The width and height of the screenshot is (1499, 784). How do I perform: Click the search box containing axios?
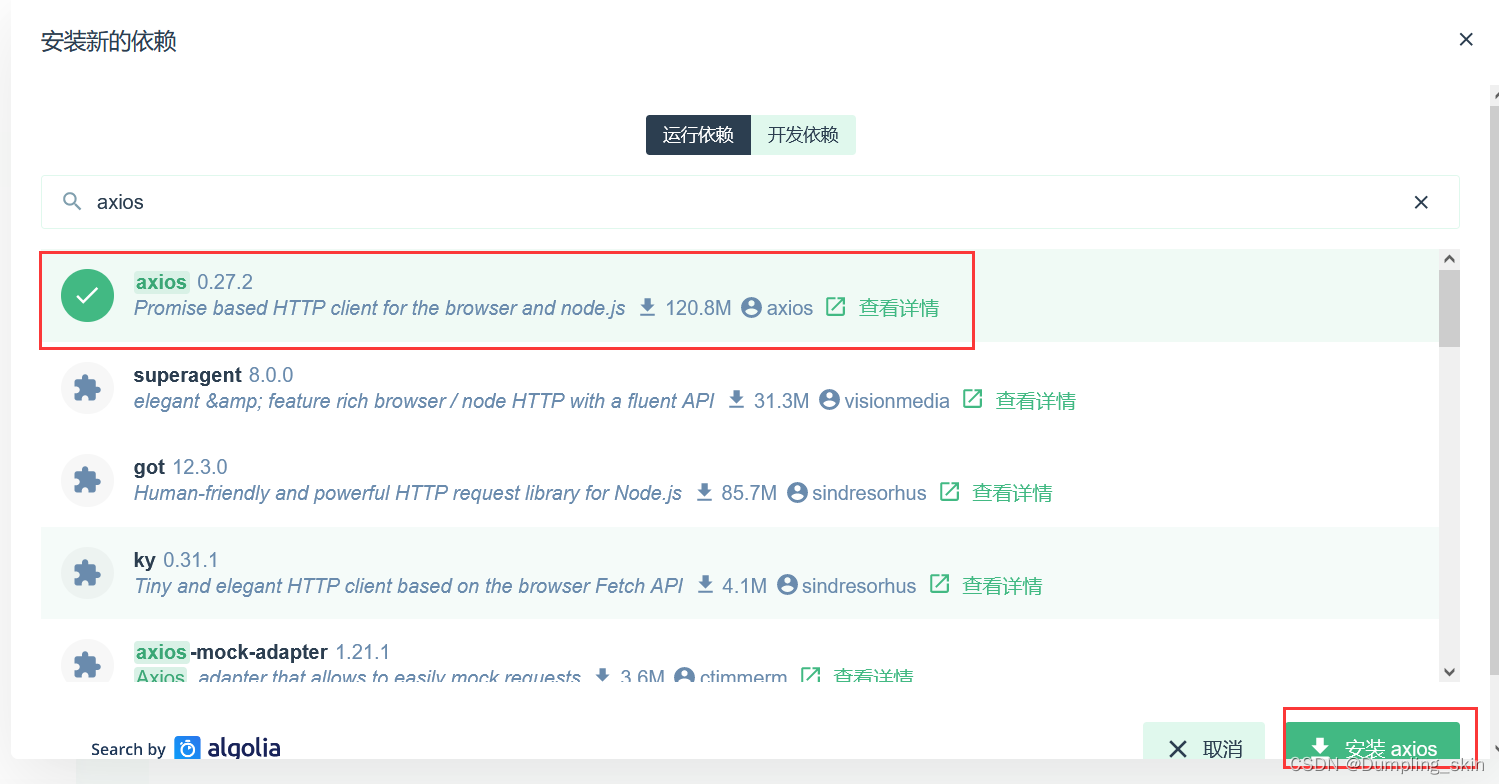[750, 202]
